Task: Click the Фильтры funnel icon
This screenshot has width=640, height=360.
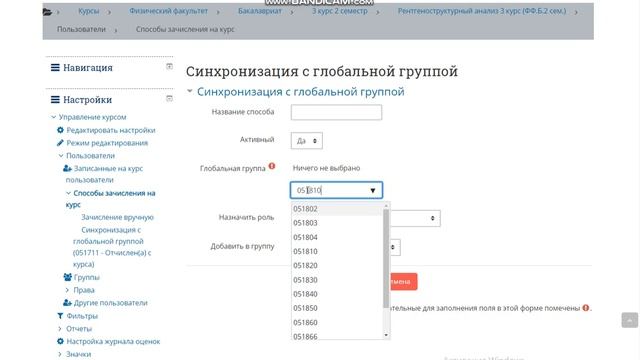Action: pyautogui.click(x=60, y=316)
